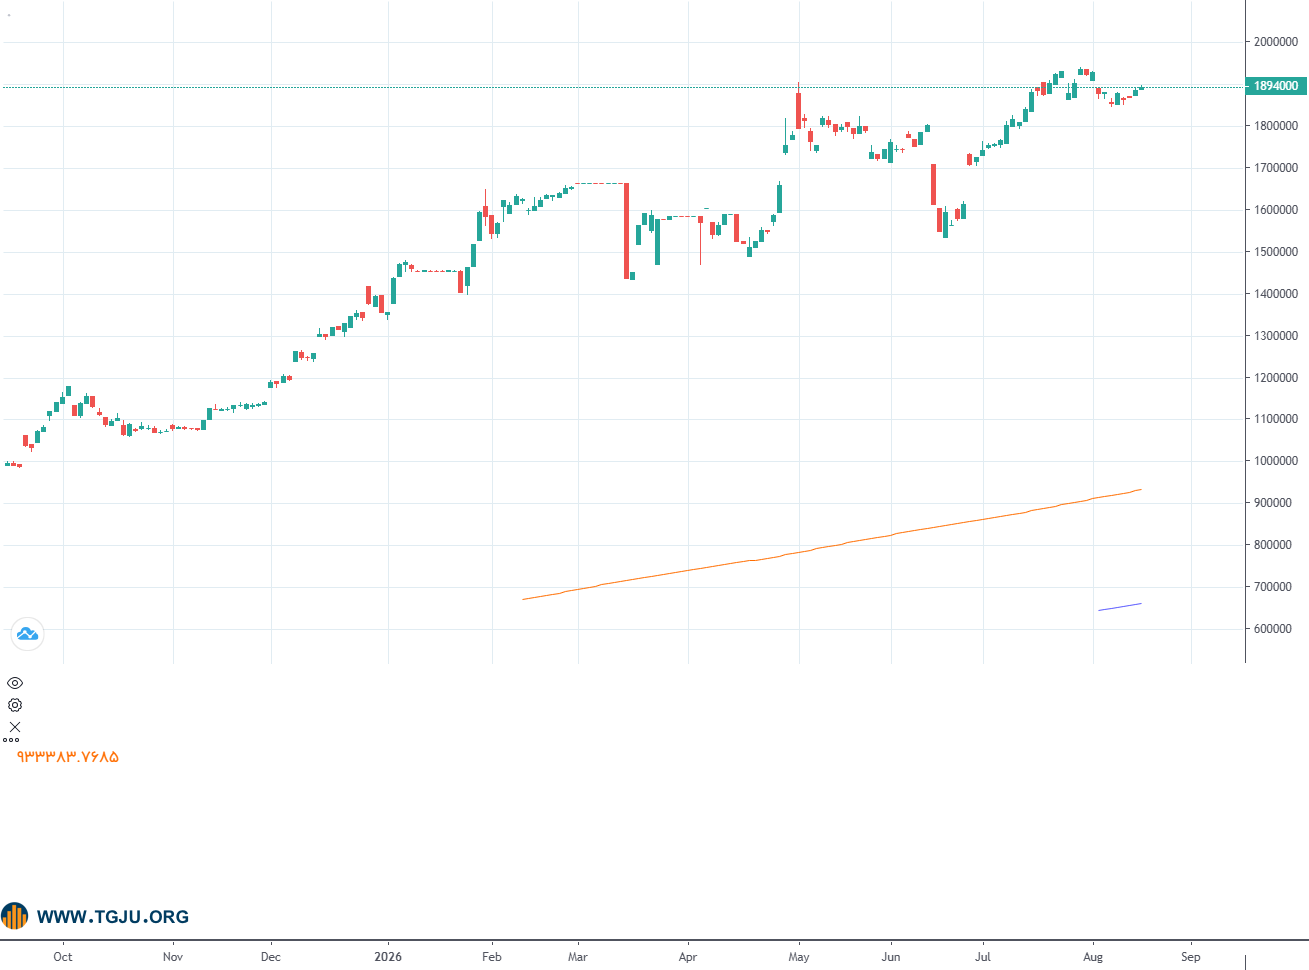
Task: Toggle indicator visibility with the eye icon
Action: coord(15,683)
